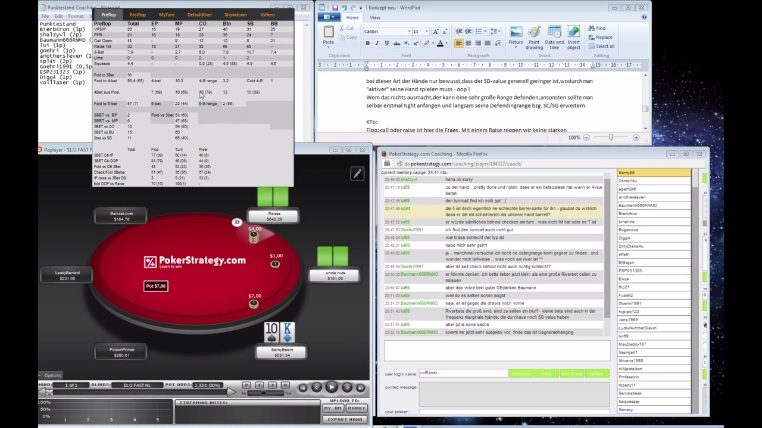The height and width of the screenshot is (428, 762).
Task: Click the WordPad zoom slider handle
Action: coord(611,137)
